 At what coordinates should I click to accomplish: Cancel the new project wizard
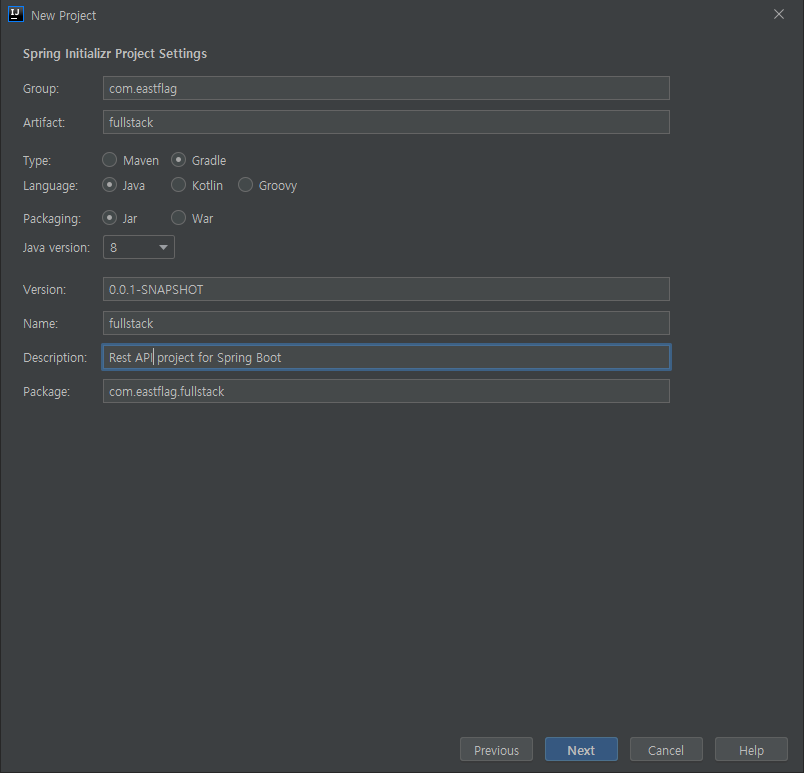(x=666, y=750)
